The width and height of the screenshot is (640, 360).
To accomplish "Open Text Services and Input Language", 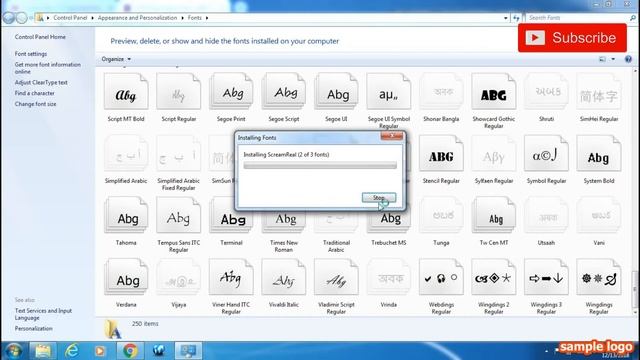I will pos(43,314).
